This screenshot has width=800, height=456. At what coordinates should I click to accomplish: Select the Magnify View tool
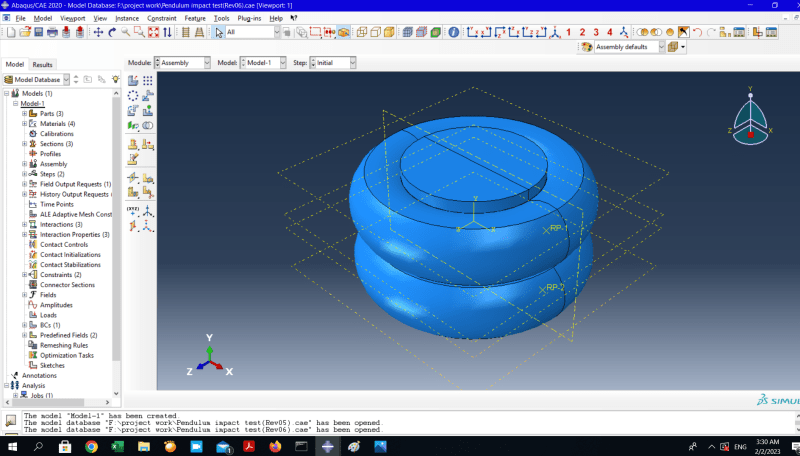click(x=126, y=32)
